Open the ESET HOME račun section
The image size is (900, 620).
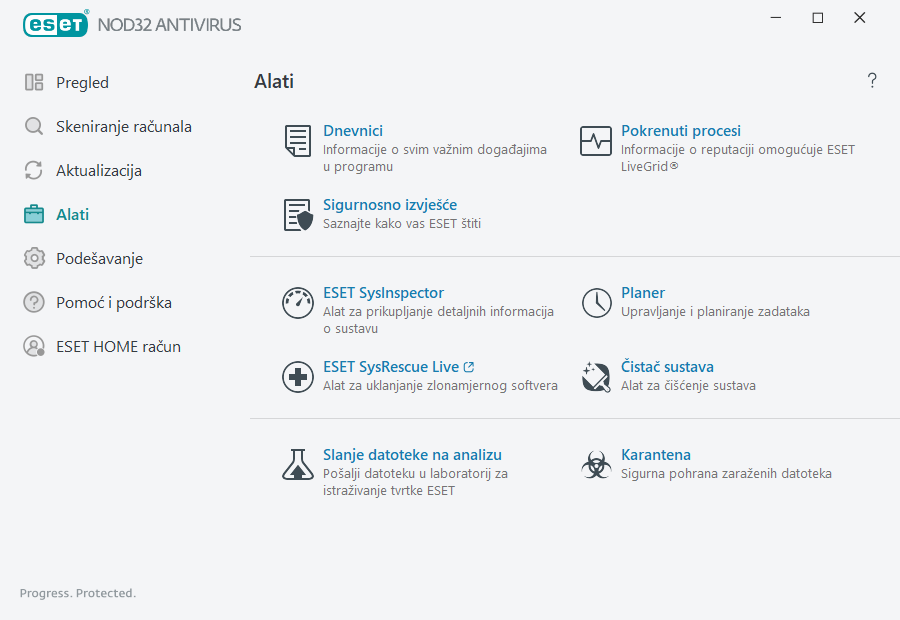click(x=118, y=346)
